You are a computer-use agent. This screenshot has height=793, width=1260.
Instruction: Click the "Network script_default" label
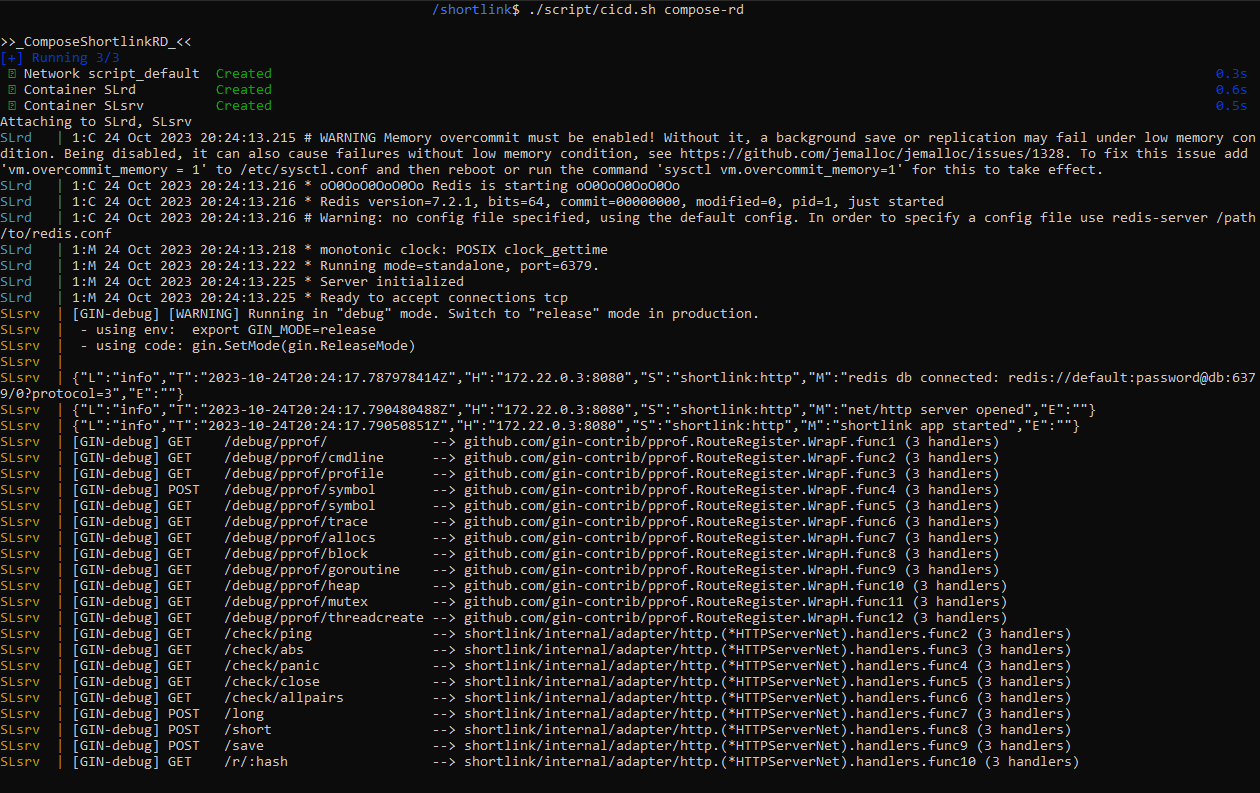click(112, 74)
